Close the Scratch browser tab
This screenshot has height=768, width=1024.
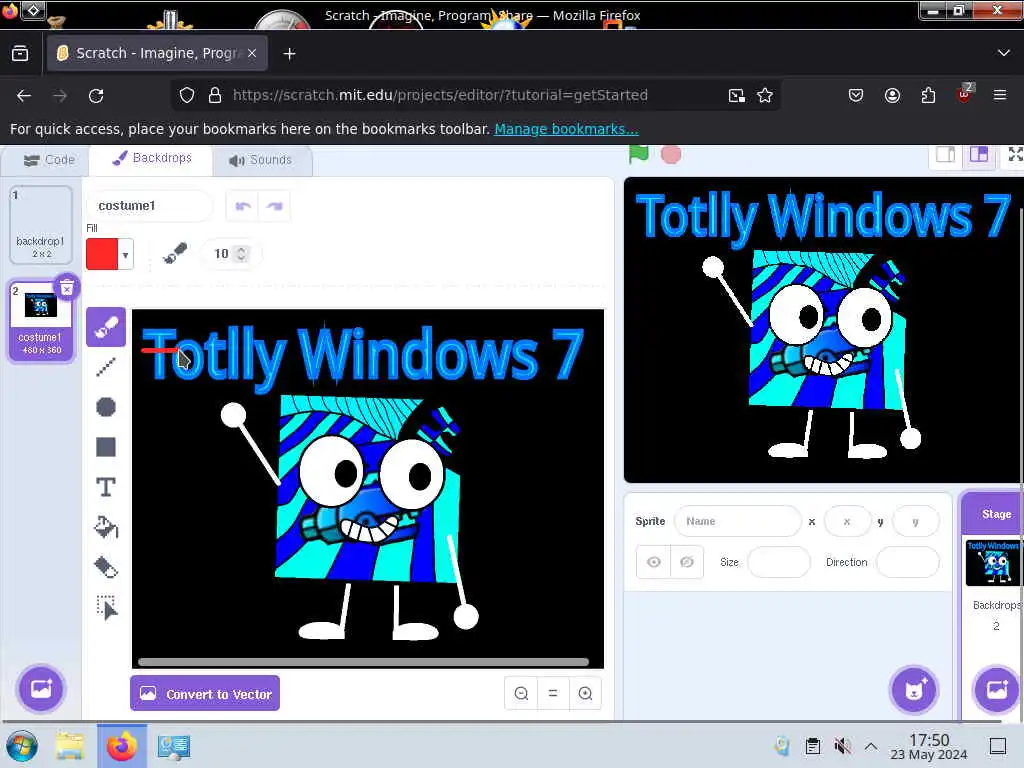coord(252,53)
